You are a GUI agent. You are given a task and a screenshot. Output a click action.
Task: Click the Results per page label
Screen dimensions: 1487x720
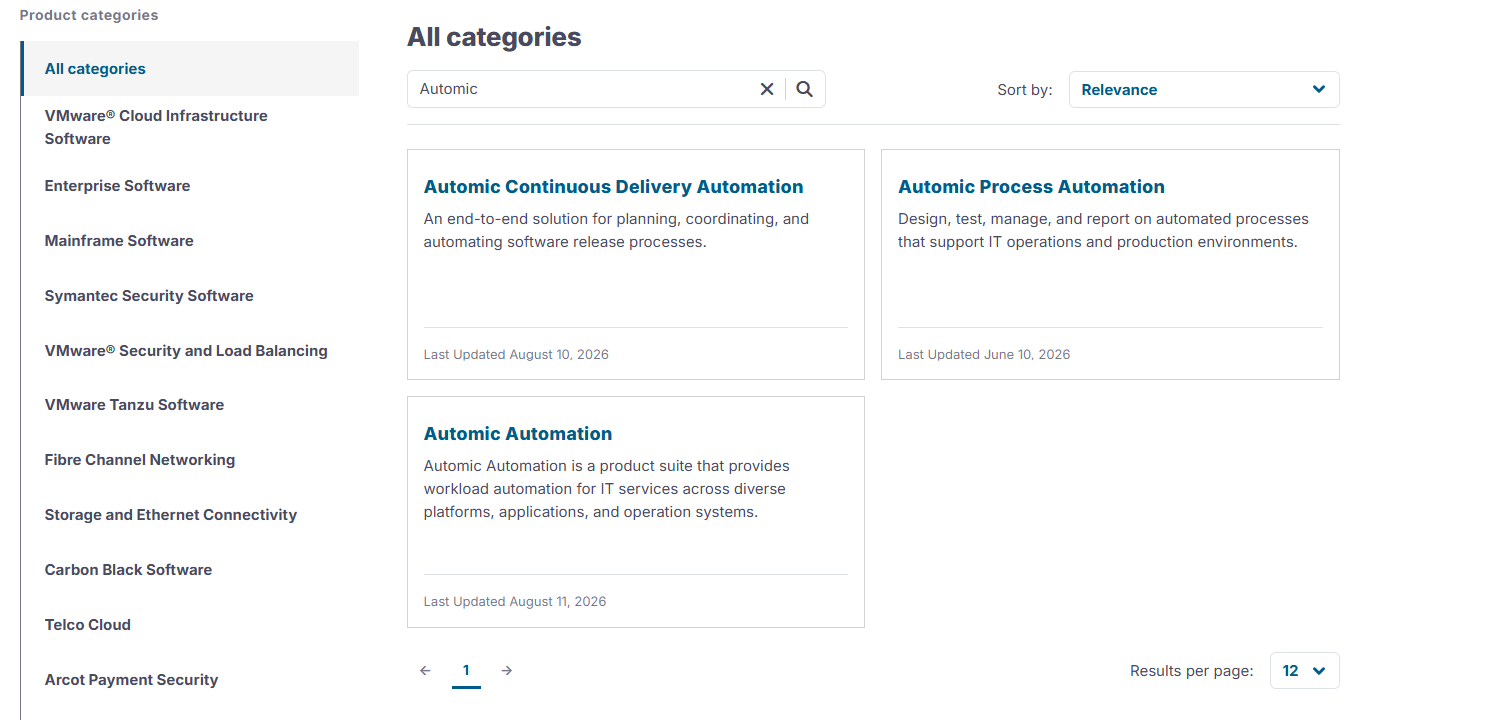click(1191, 671)
